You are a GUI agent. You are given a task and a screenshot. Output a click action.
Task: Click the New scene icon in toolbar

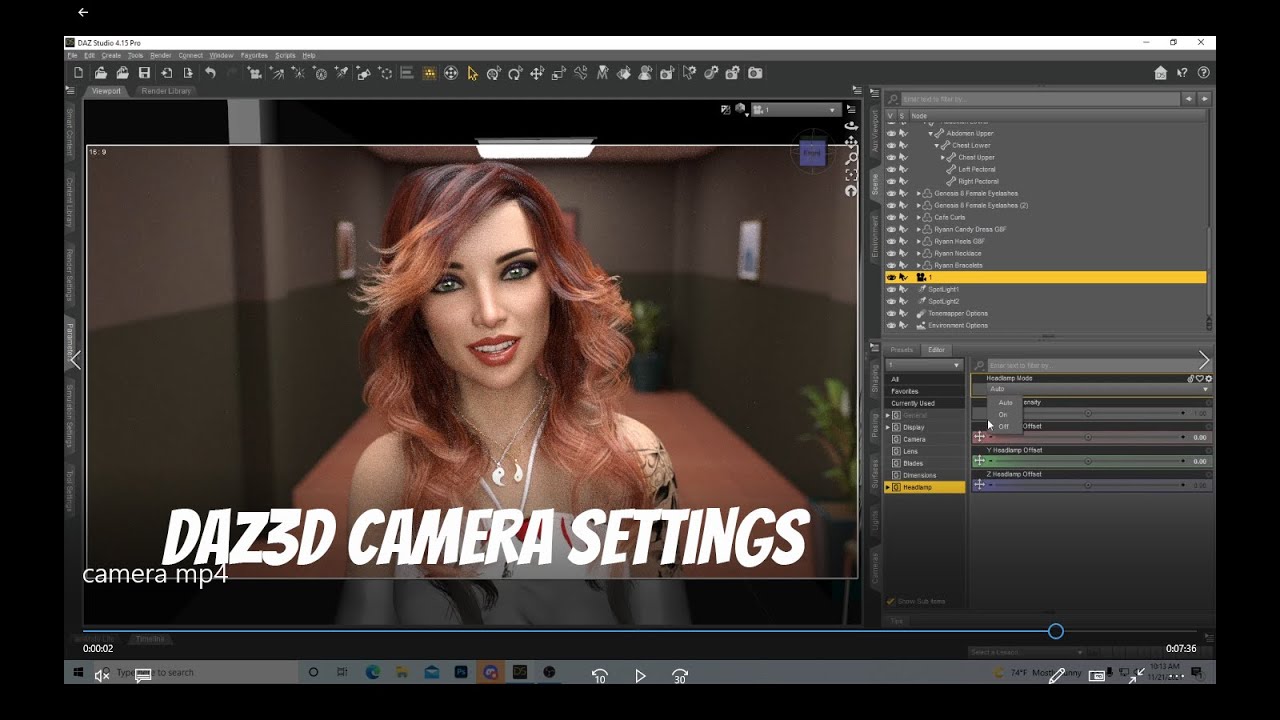point(79,73)
